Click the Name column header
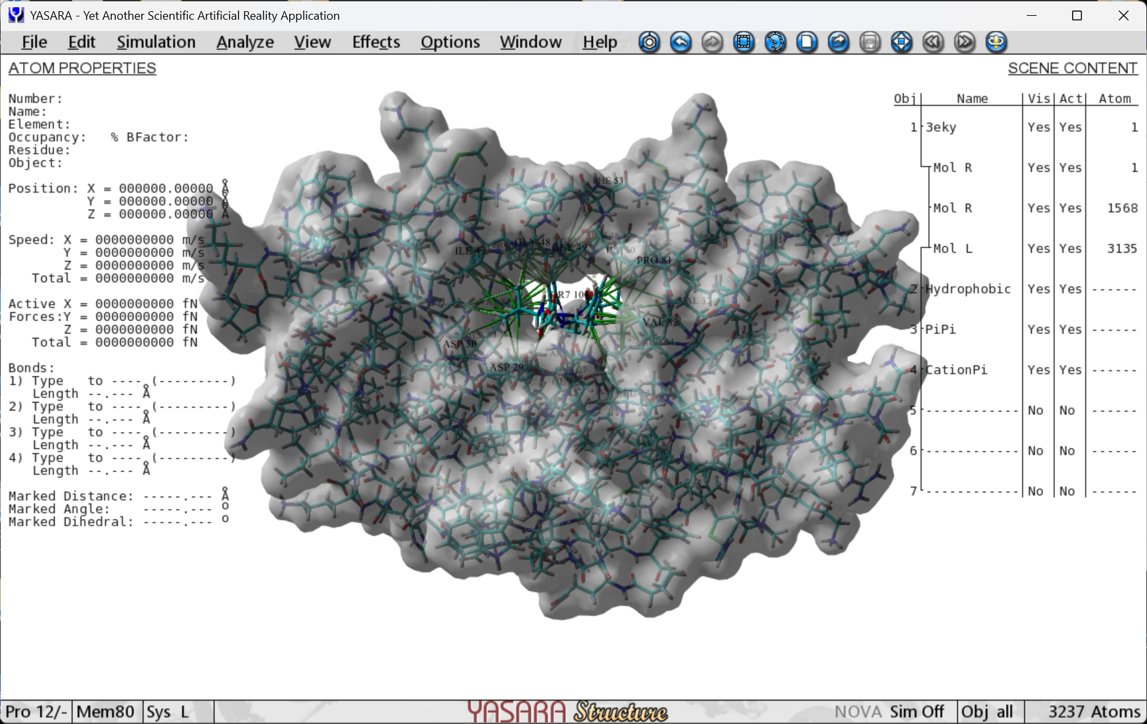The width and height of the screenshot is (1147, 724). pos(972,99)
